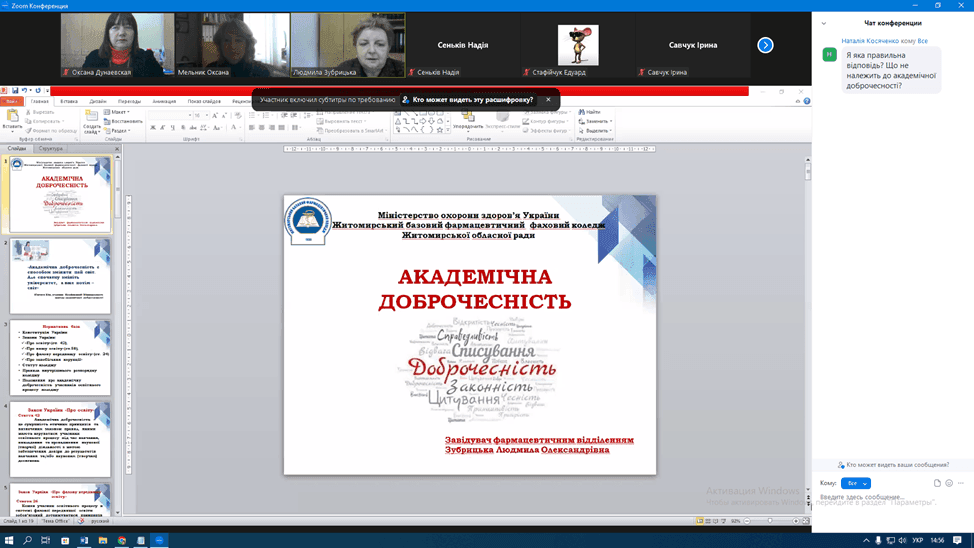
Task: Select the star shape in shapes gallery
Action: coord(440,130)
